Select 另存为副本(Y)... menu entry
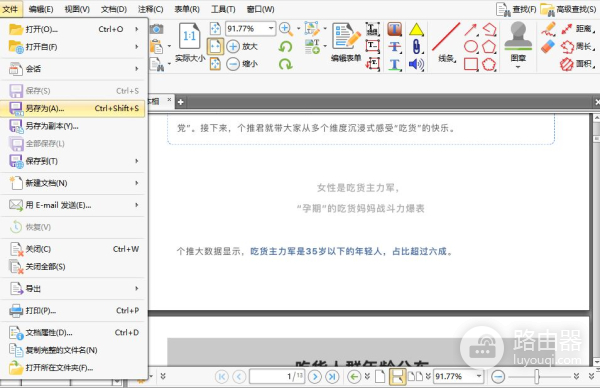The image size is (600, 388). click(73, 126)
